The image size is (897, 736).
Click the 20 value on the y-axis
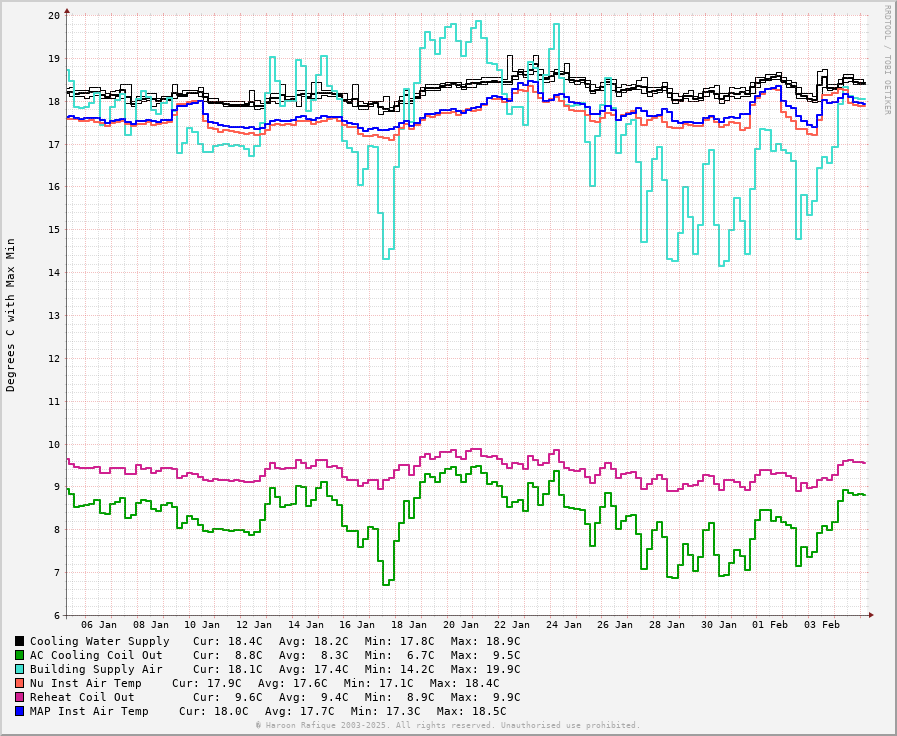(x=54, y=16)
